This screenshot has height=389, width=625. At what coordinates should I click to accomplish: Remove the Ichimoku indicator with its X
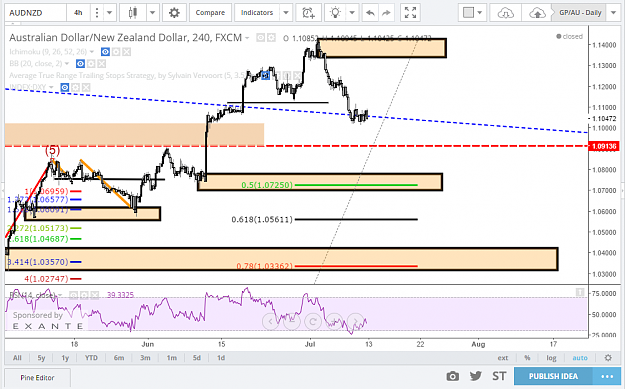(127, 52)
